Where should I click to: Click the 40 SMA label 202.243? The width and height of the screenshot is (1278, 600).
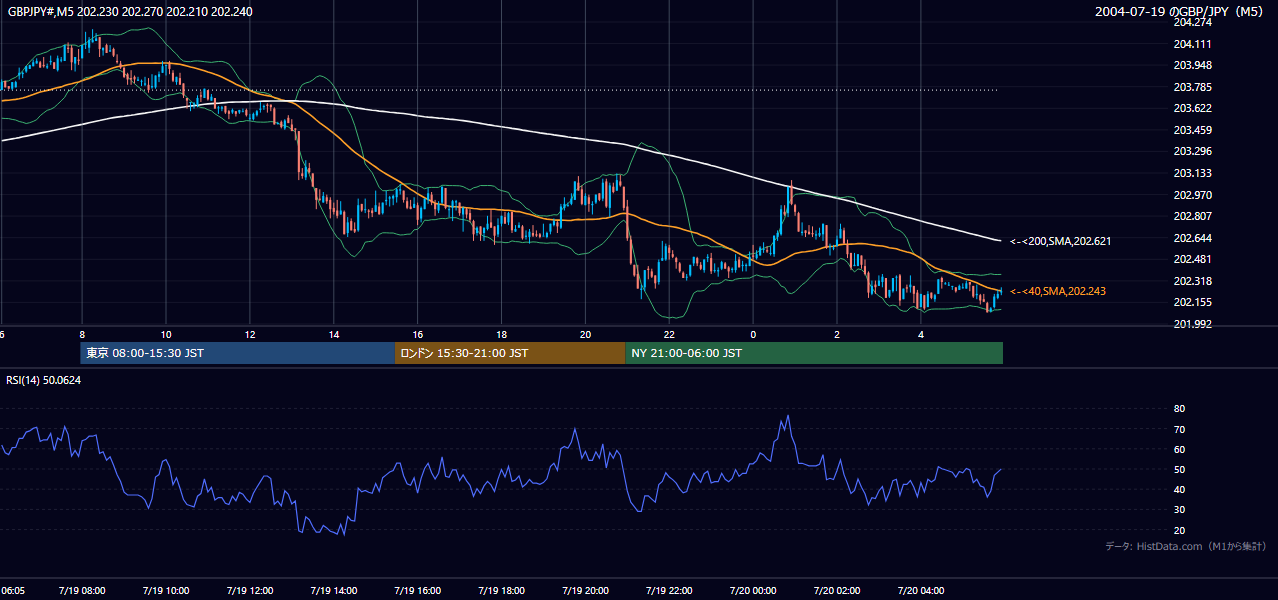click(1059, 291)
